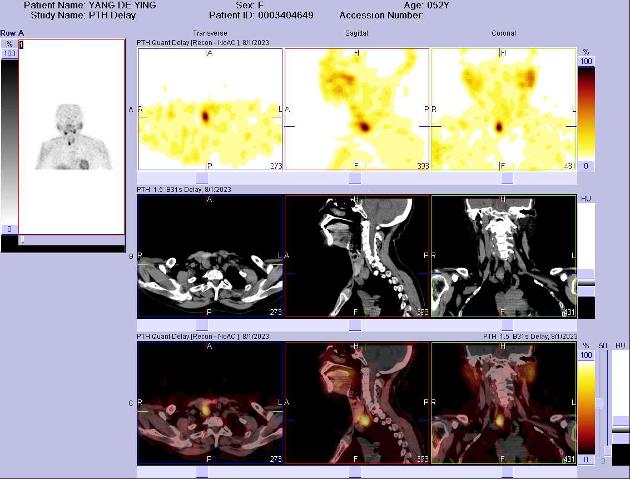Select the transverse CT viewport in row B
630x479 pixels.
(210, 256)
